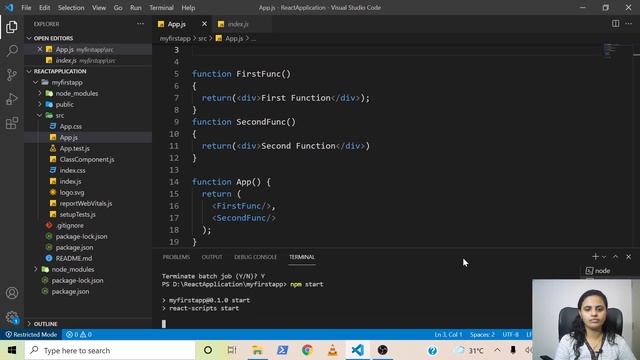Open the View menu
Screen dimensions: 640x360
[99, 7]
